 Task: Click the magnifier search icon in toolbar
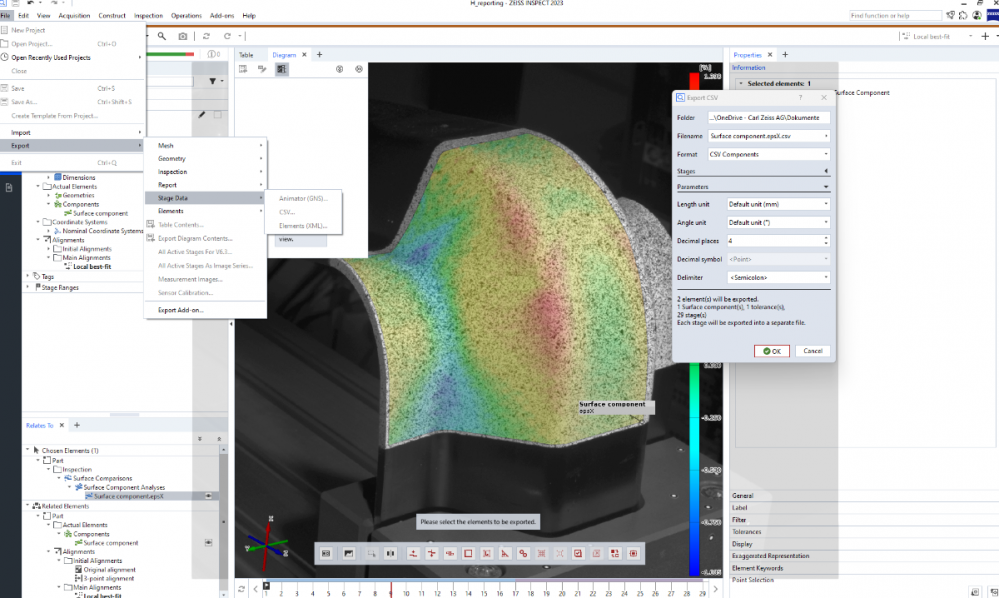[x=162, y=36]
